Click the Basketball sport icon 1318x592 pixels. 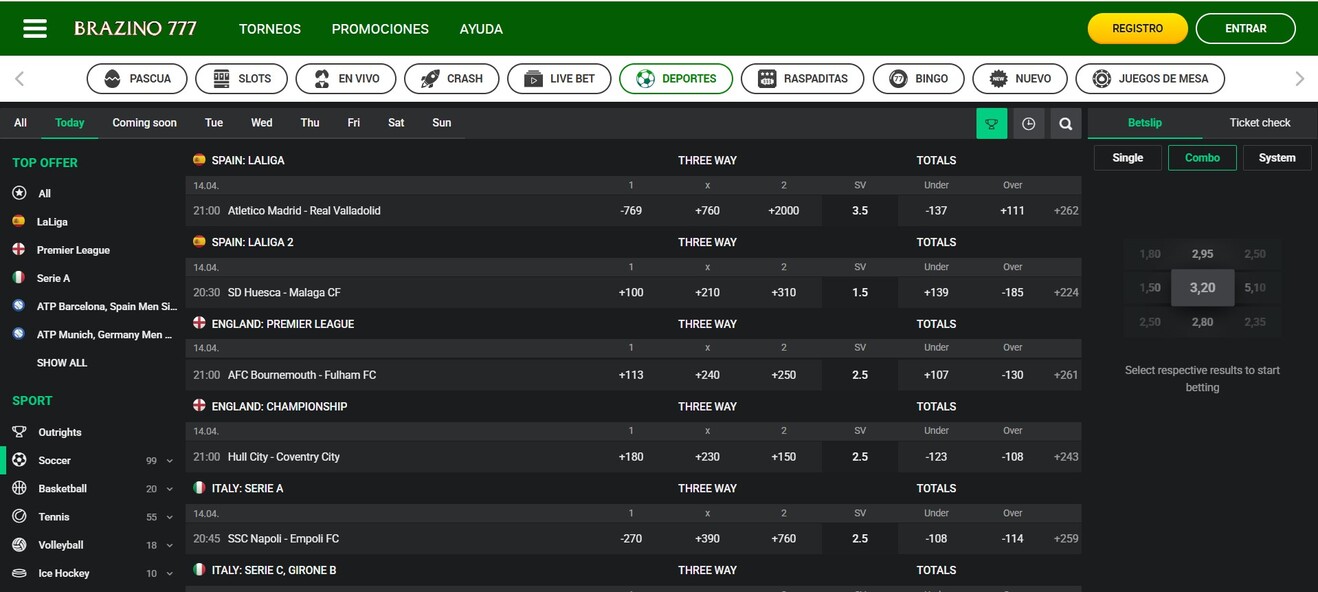[x=19, y=488]
